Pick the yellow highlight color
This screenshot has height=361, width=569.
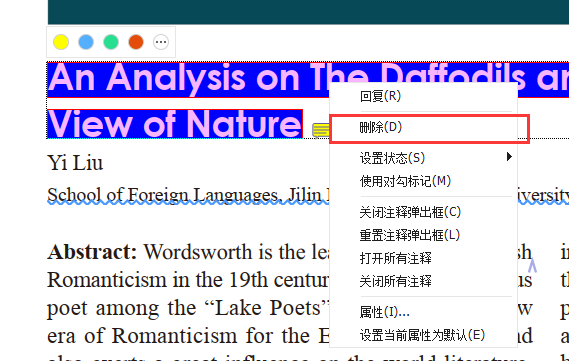61,42
